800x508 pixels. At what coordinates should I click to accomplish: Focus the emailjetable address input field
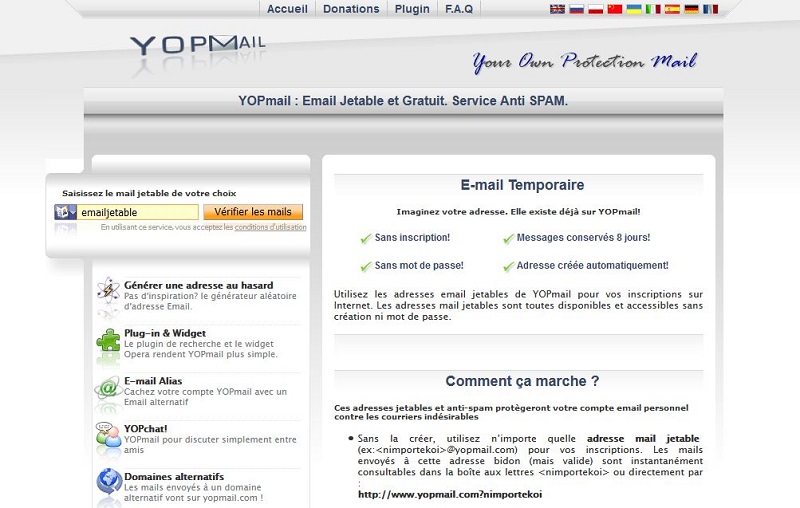point(137,212)
